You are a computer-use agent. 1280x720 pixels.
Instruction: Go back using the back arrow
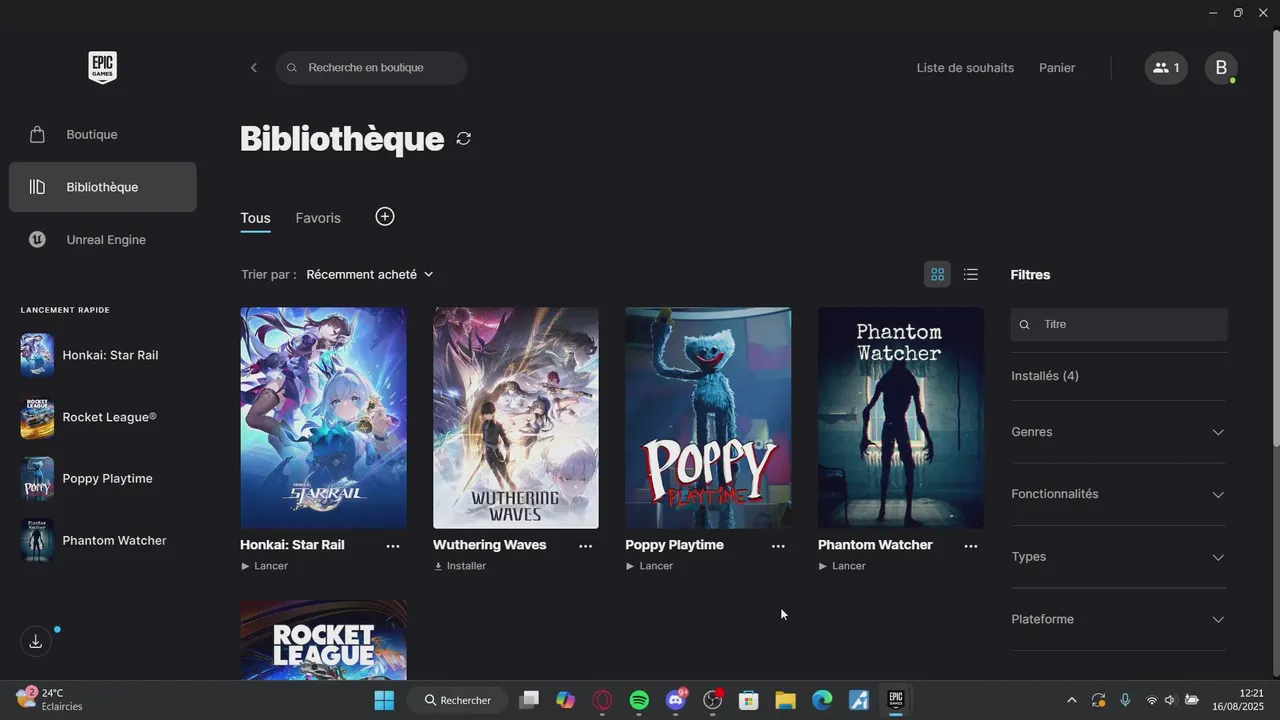pyautogui.click(x=253, y=68)
